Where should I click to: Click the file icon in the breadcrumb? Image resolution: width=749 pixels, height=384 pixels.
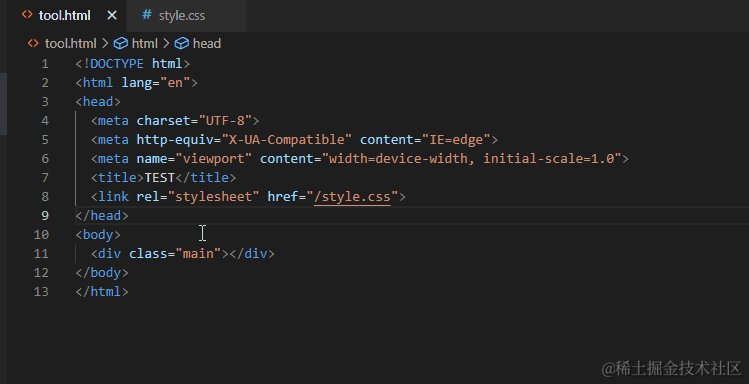coord(33,43)
